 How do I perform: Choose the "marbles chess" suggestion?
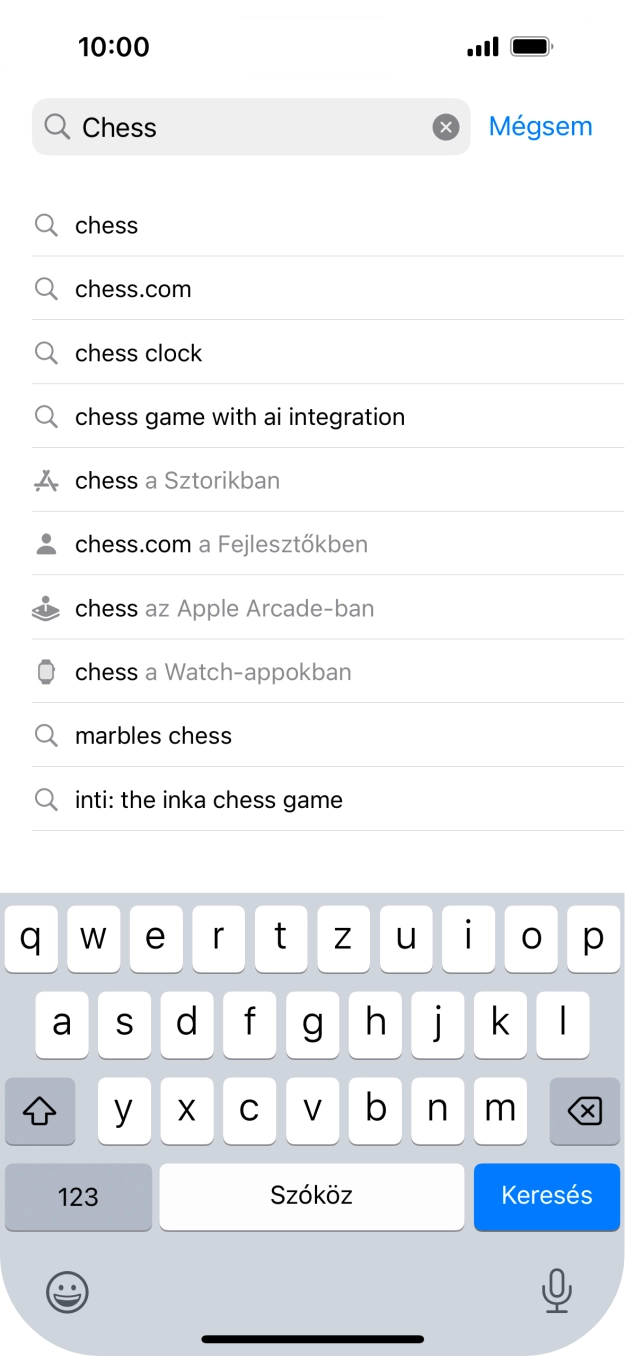pos(153,736)
